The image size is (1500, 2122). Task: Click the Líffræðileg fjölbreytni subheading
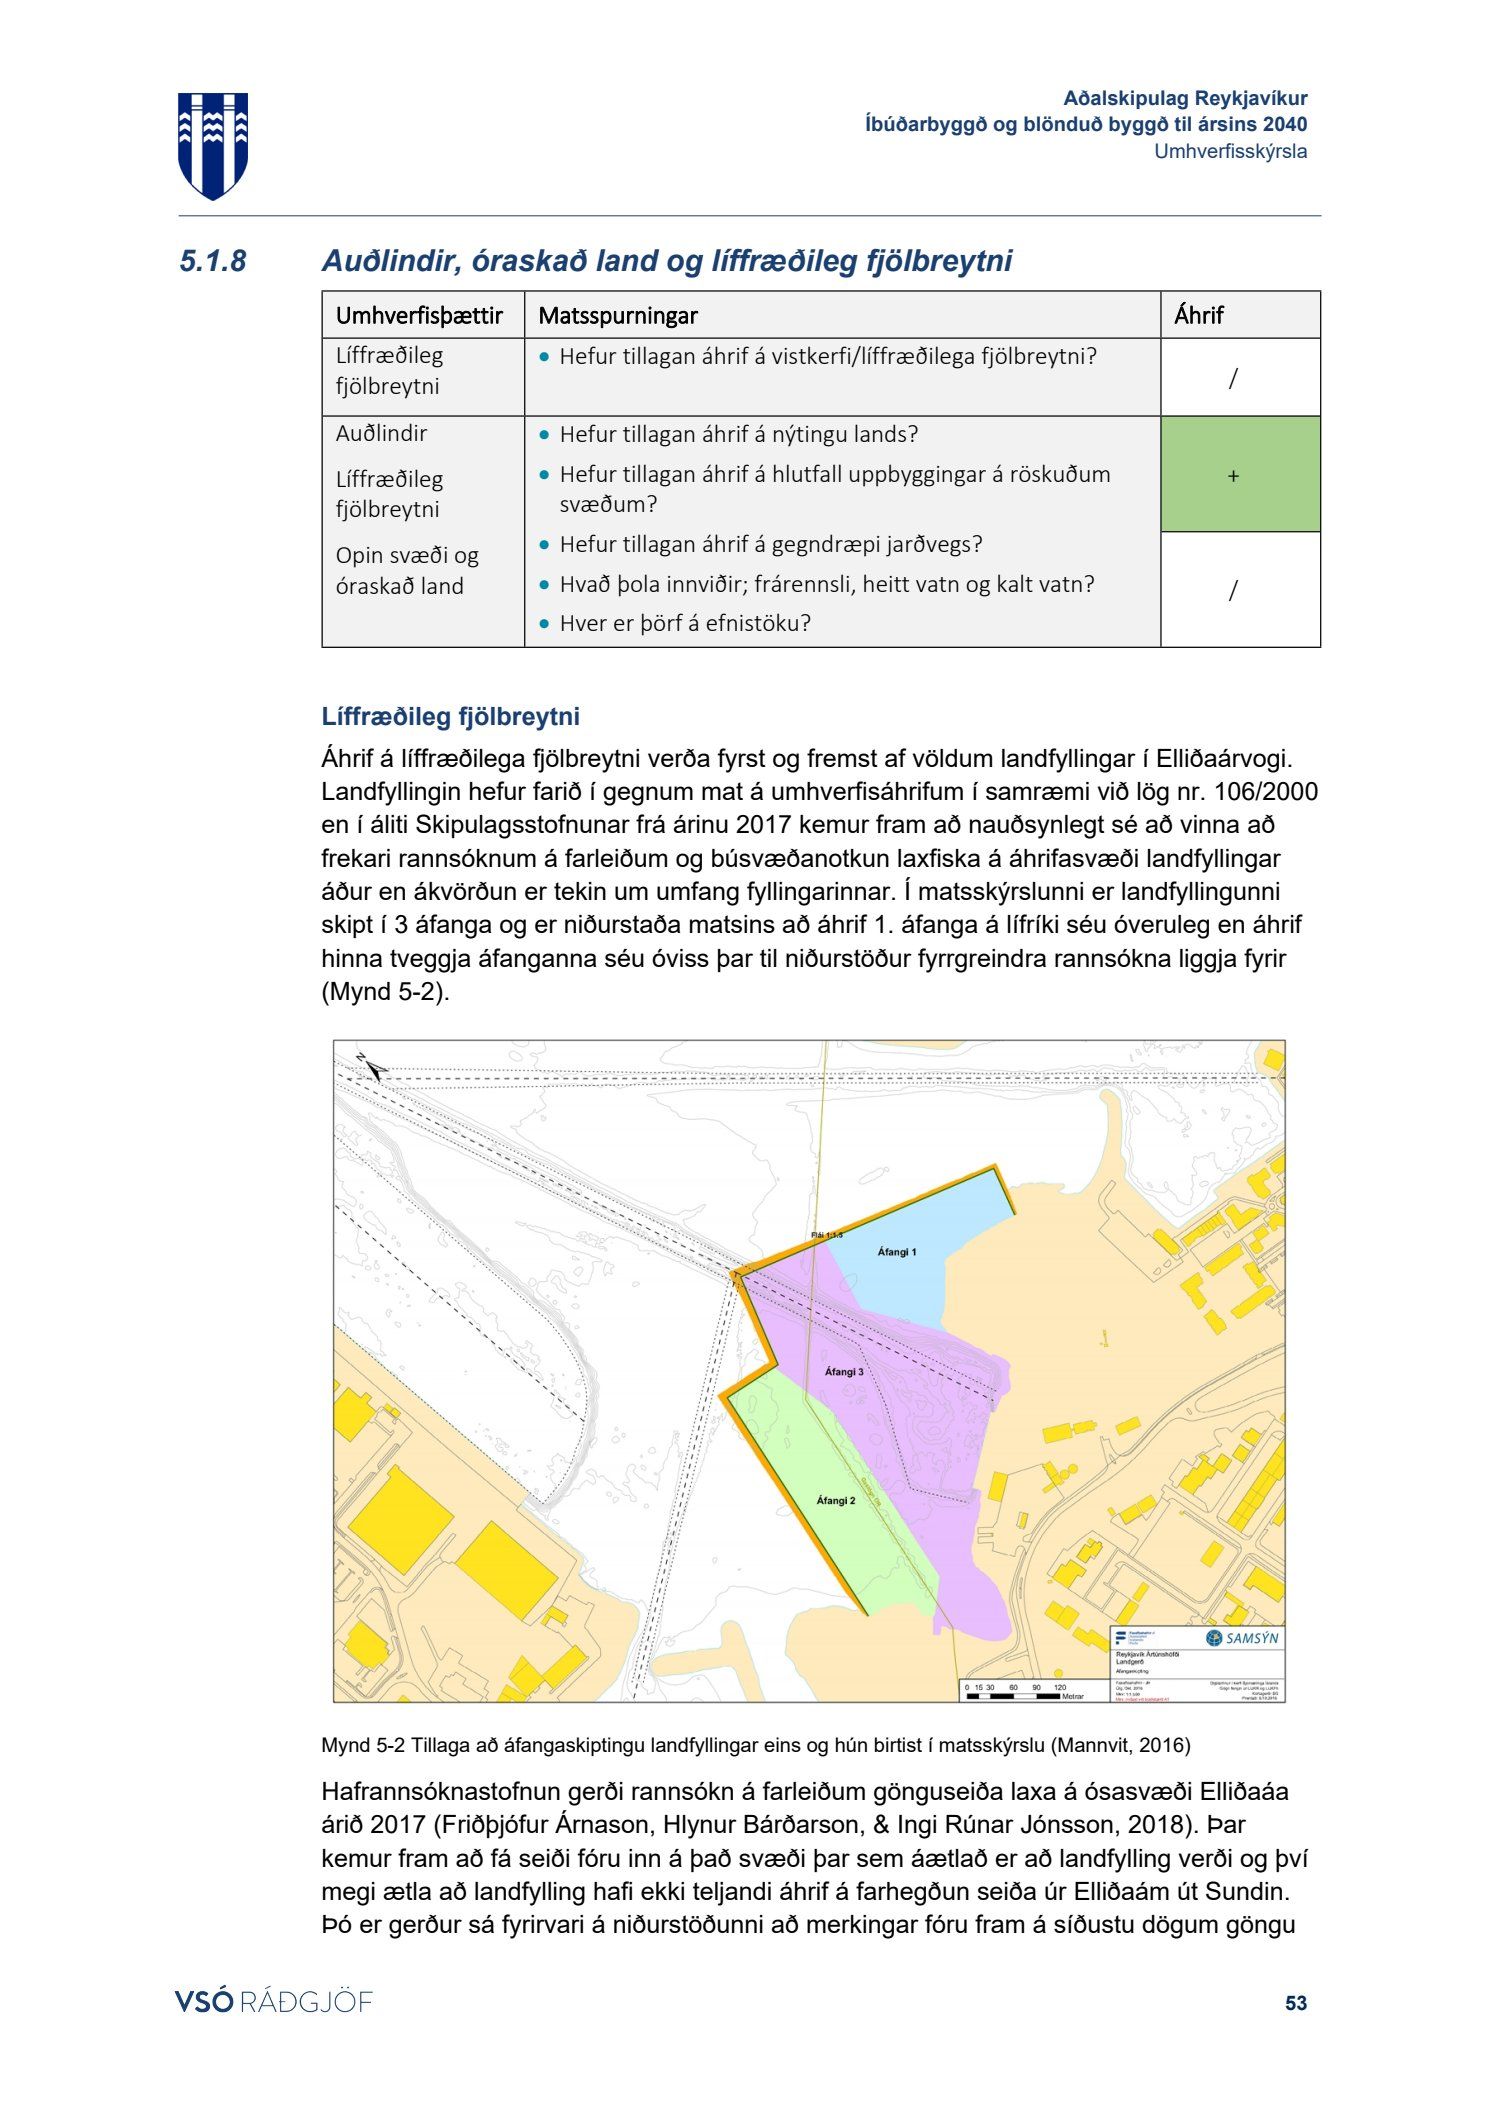click(x=450, y=717)
